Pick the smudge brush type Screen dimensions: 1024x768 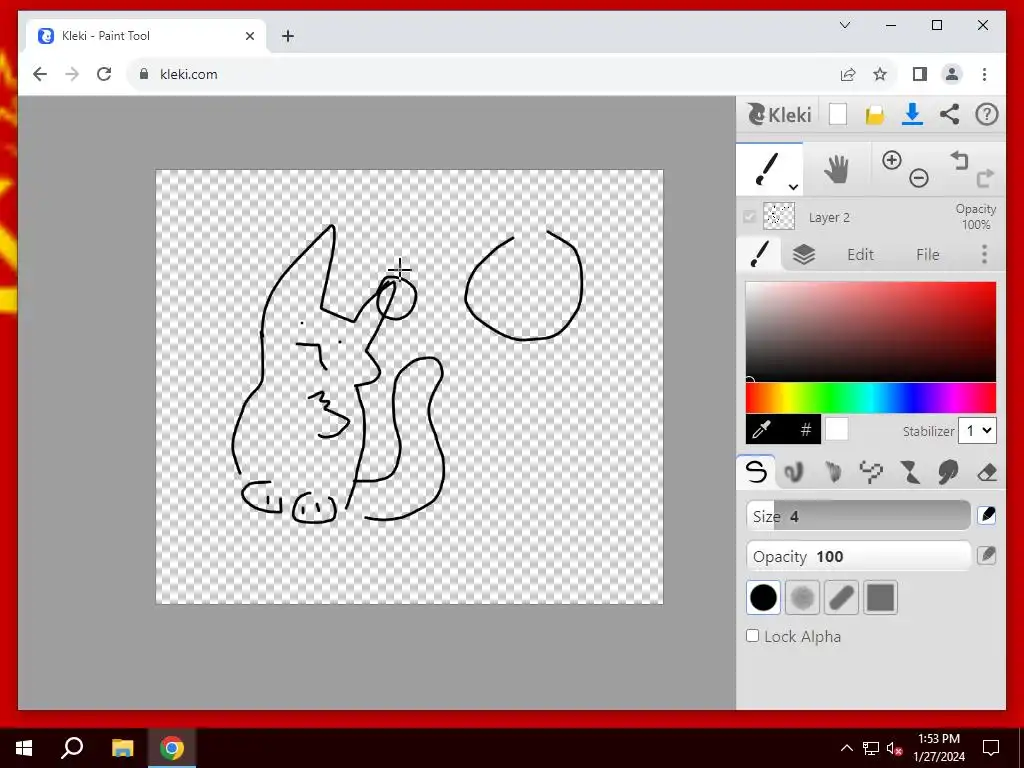[948, 472]
